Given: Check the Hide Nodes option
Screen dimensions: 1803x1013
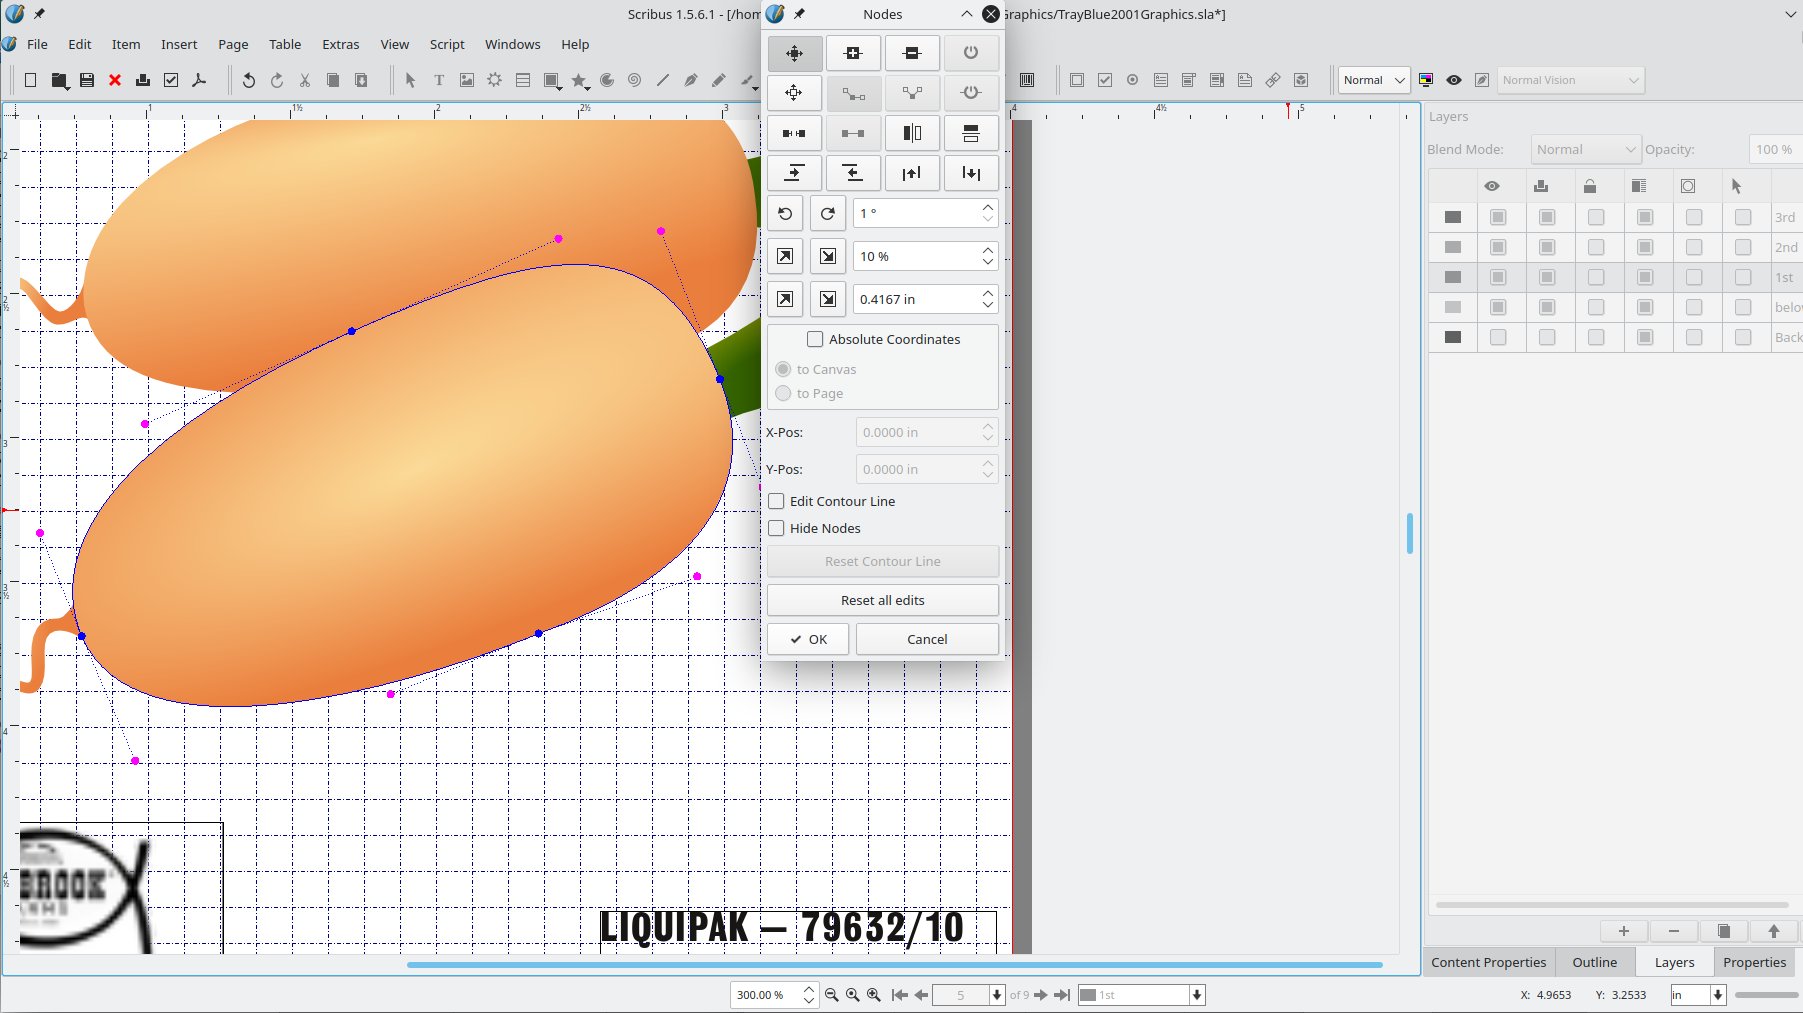Looking at the screenshot, I should click(776, 528).
